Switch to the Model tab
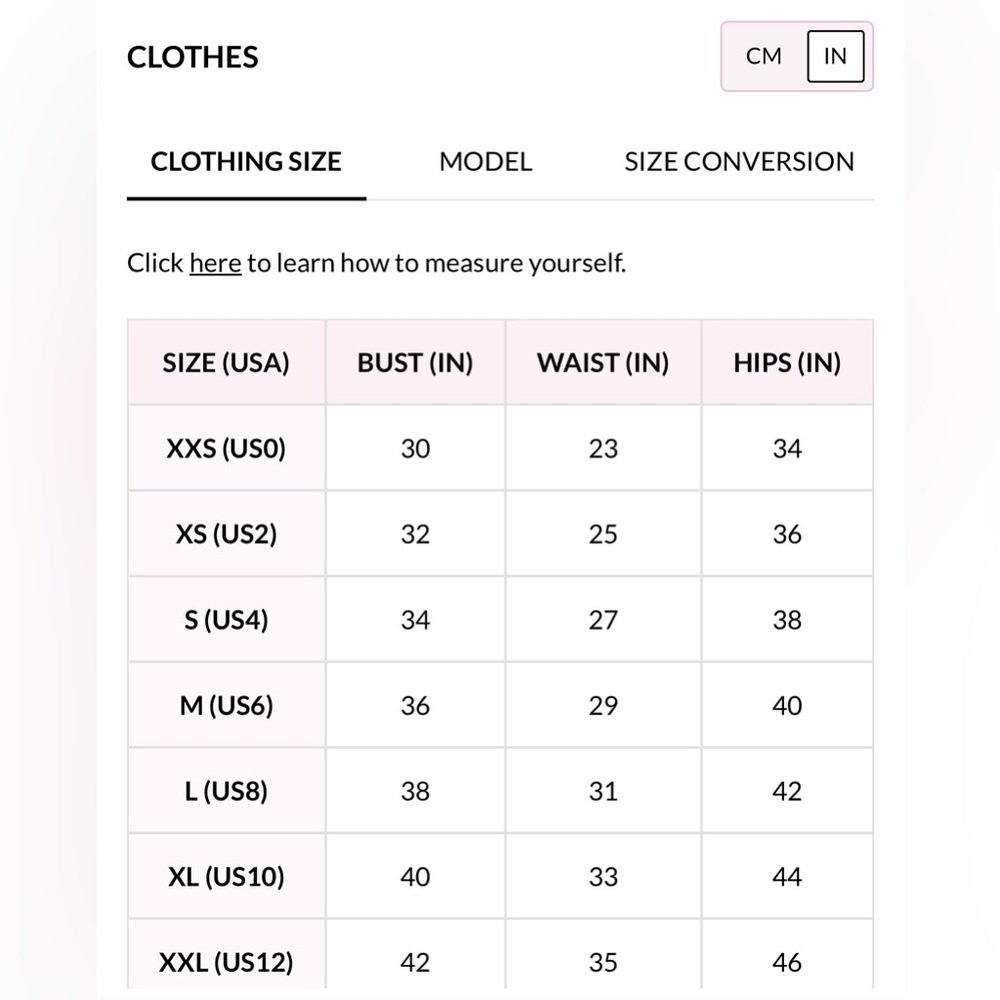The width and height of the screenshot is (1000, 1000). coord(485,162)
